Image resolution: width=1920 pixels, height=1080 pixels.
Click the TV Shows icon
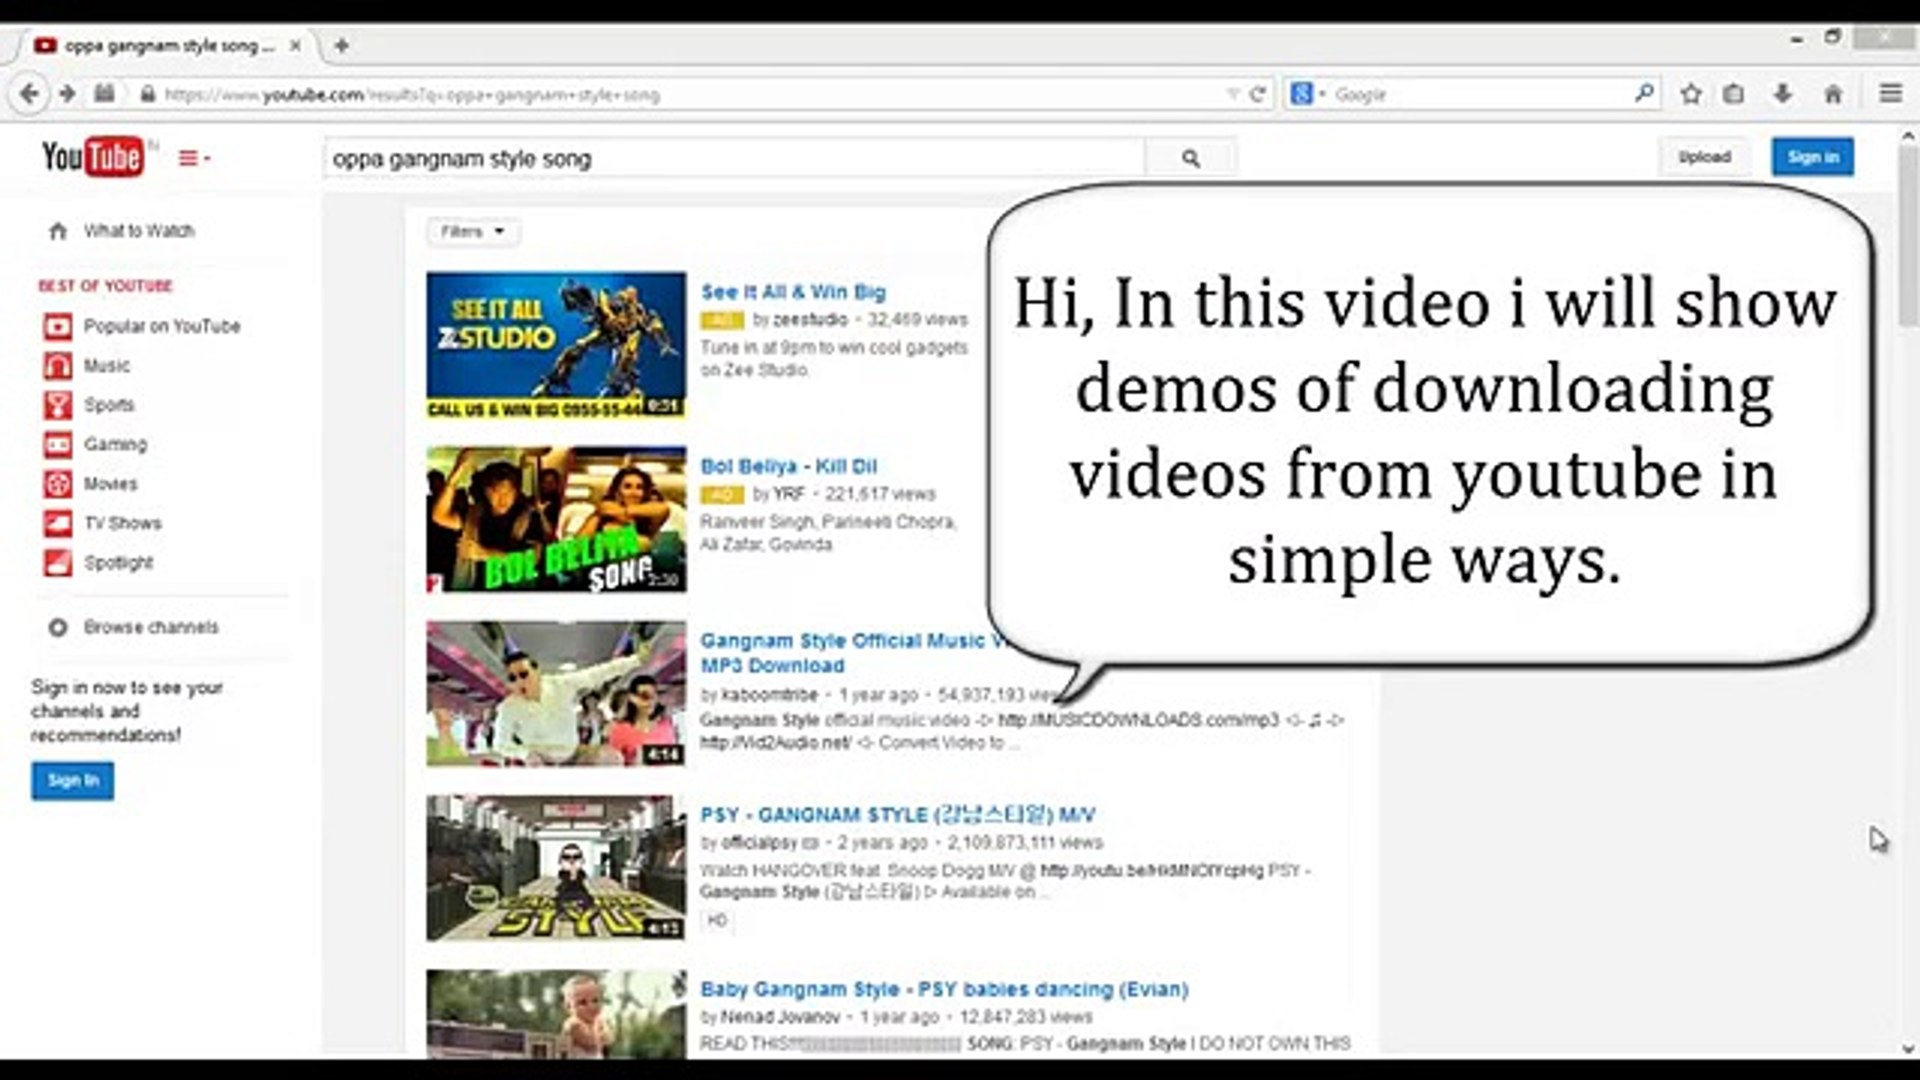coord(59,523)
